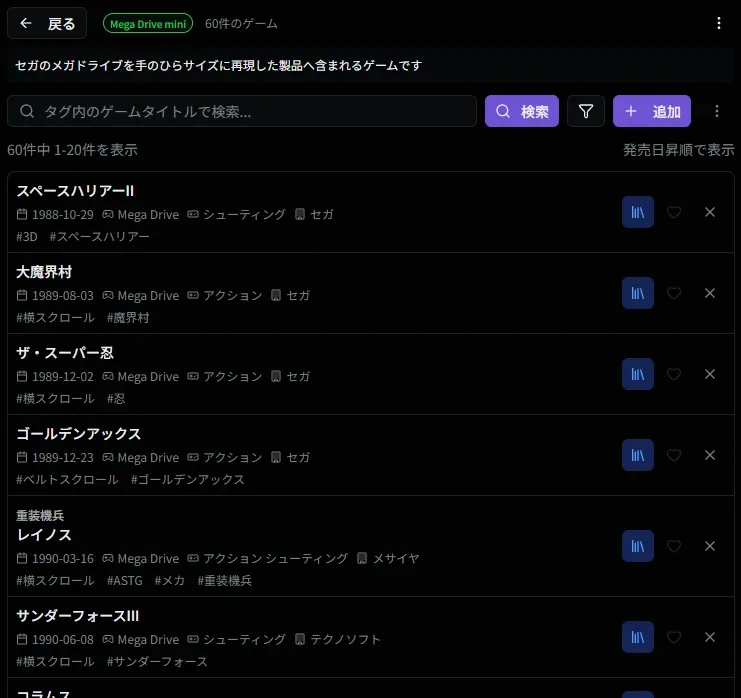This screenshot has height=698, width=741.
Task: Click the 60件のゲーム count label
Action: pyautogui.click(x=241, y=24)
